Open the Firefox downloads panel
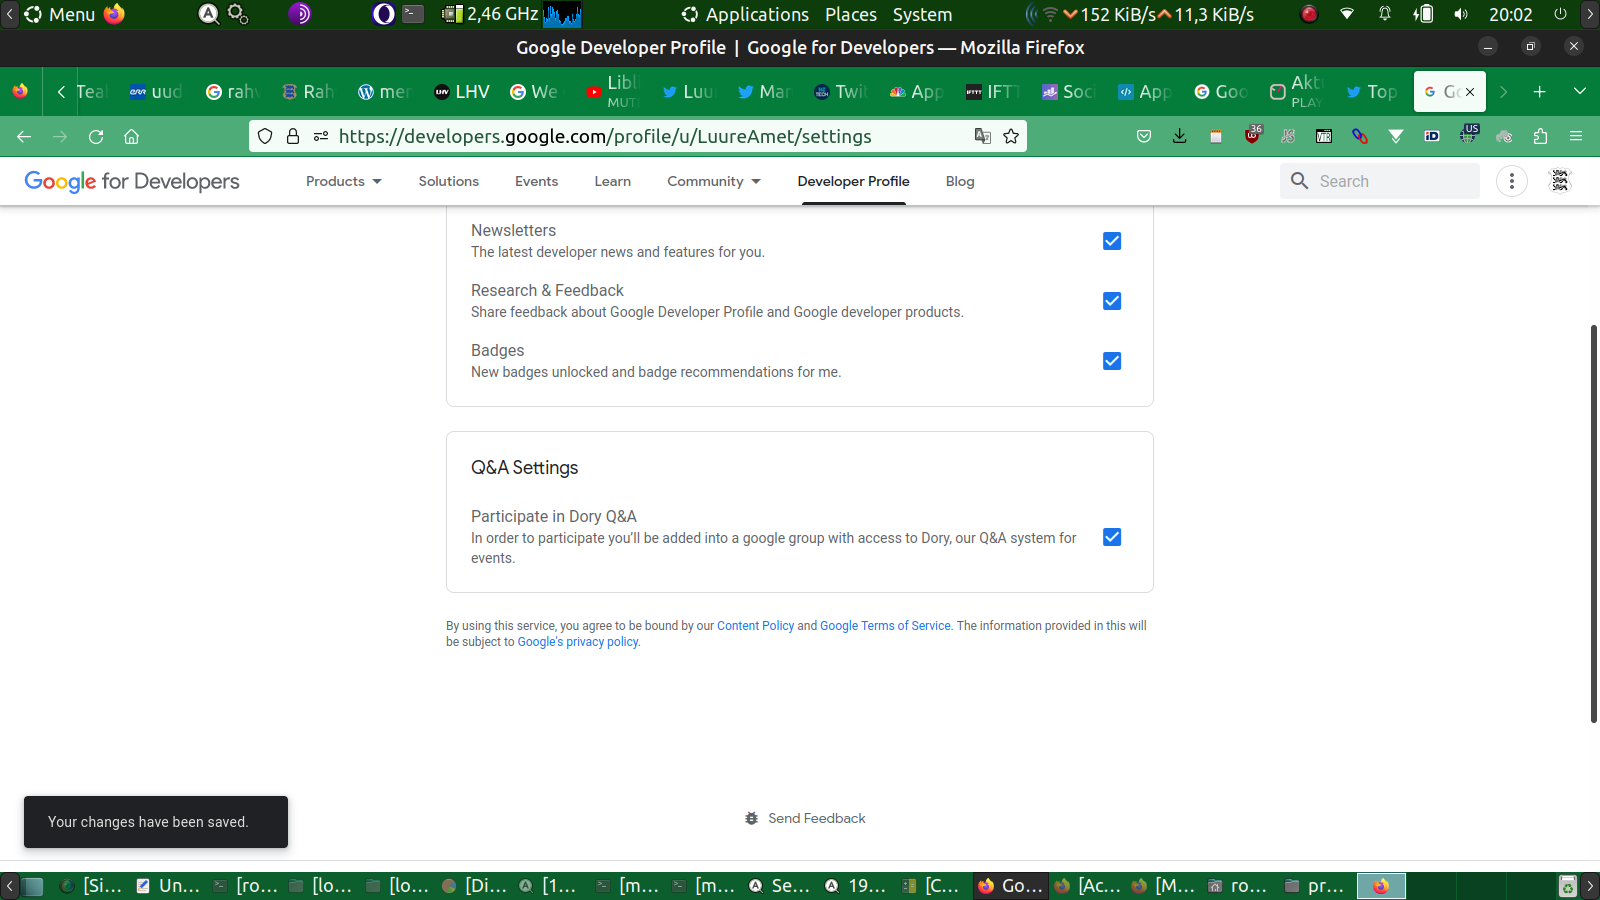The width and height of the screenshot is (1600, 900). 1180,136
